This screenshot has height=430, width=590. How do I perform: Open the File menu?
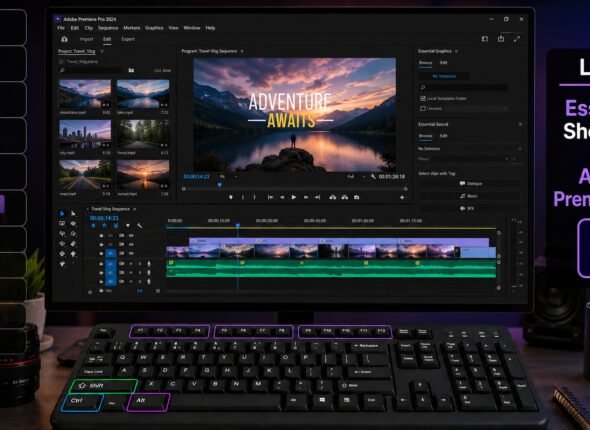tap(61, 28)
